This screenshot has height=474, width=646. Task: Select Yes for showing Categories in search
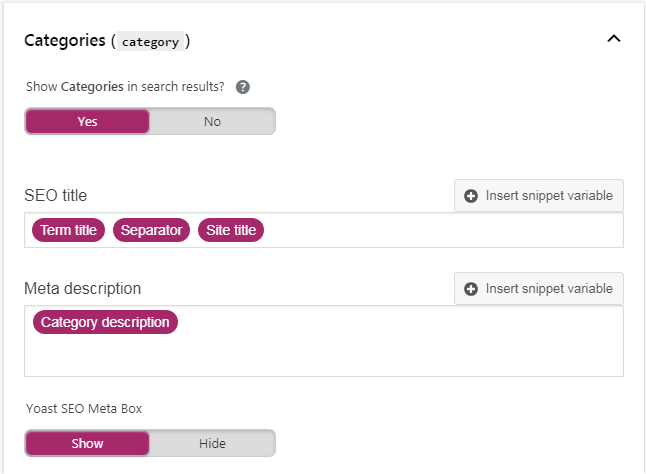click(87, 121)
